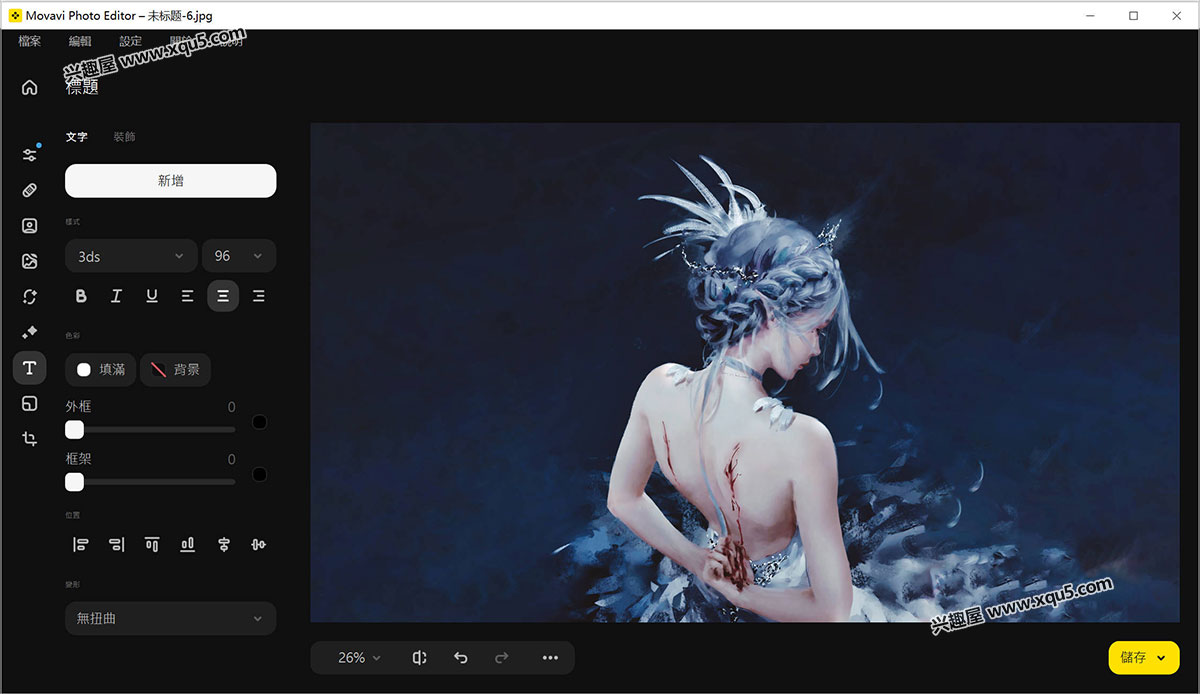Click the yellow 儲存 save button
Viewport: 1200px width, 694px height.
(x=1144, y=658)
